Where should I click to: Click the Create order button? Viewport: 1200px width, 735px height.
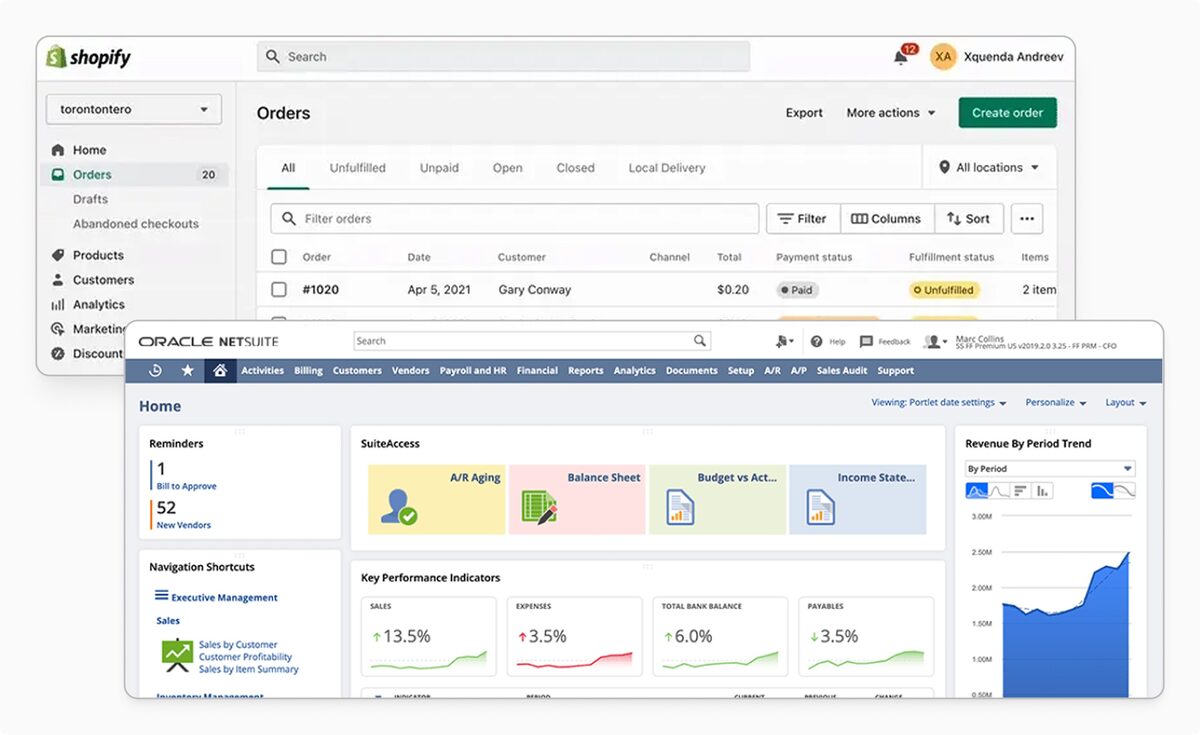click(x=1007, y=113)
